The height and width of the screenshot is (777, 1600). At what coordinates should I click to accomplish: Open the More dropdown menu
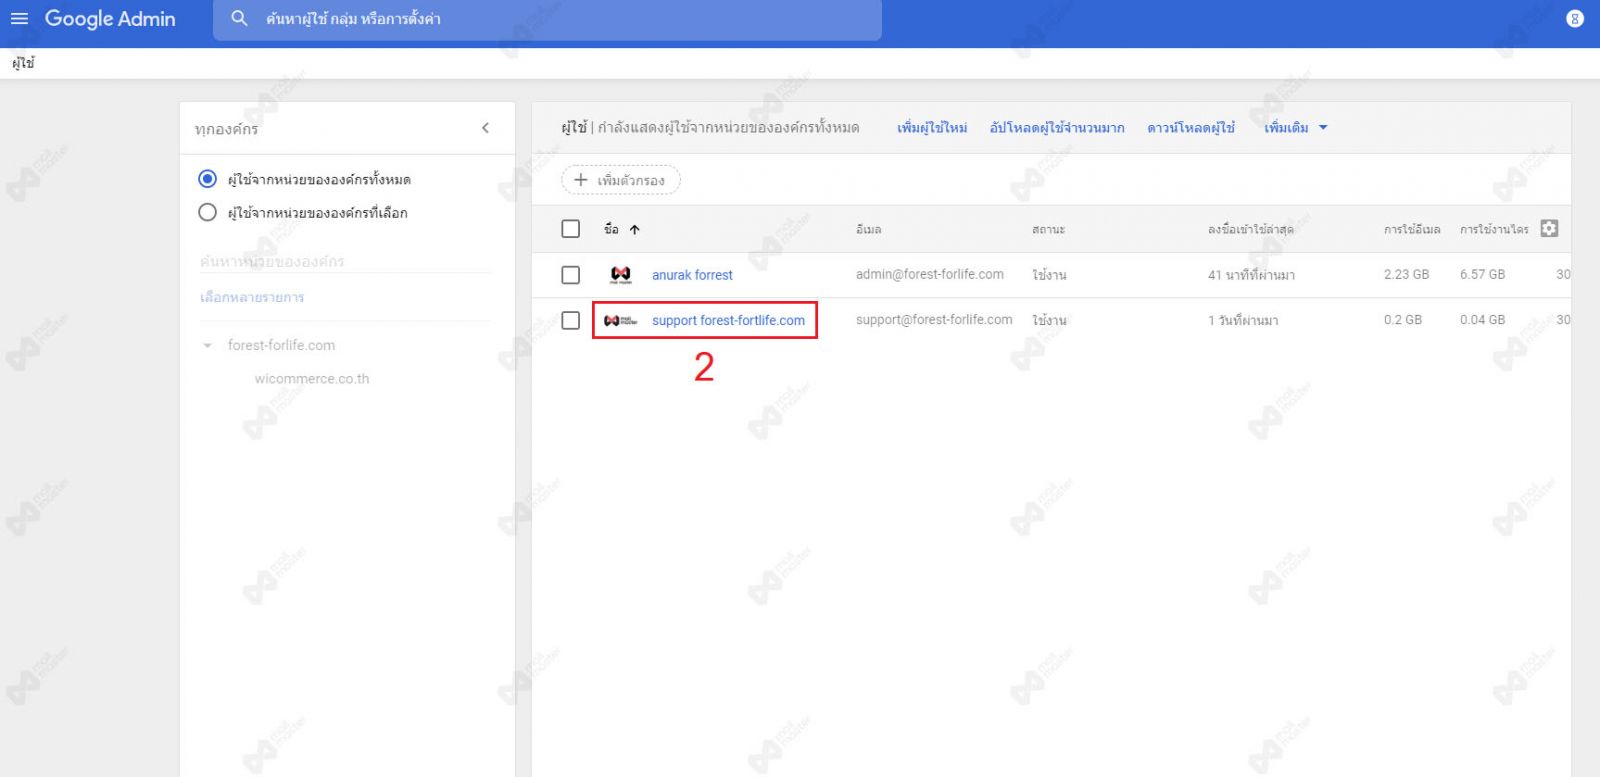pyautogui.click(x=1296, y=128)
